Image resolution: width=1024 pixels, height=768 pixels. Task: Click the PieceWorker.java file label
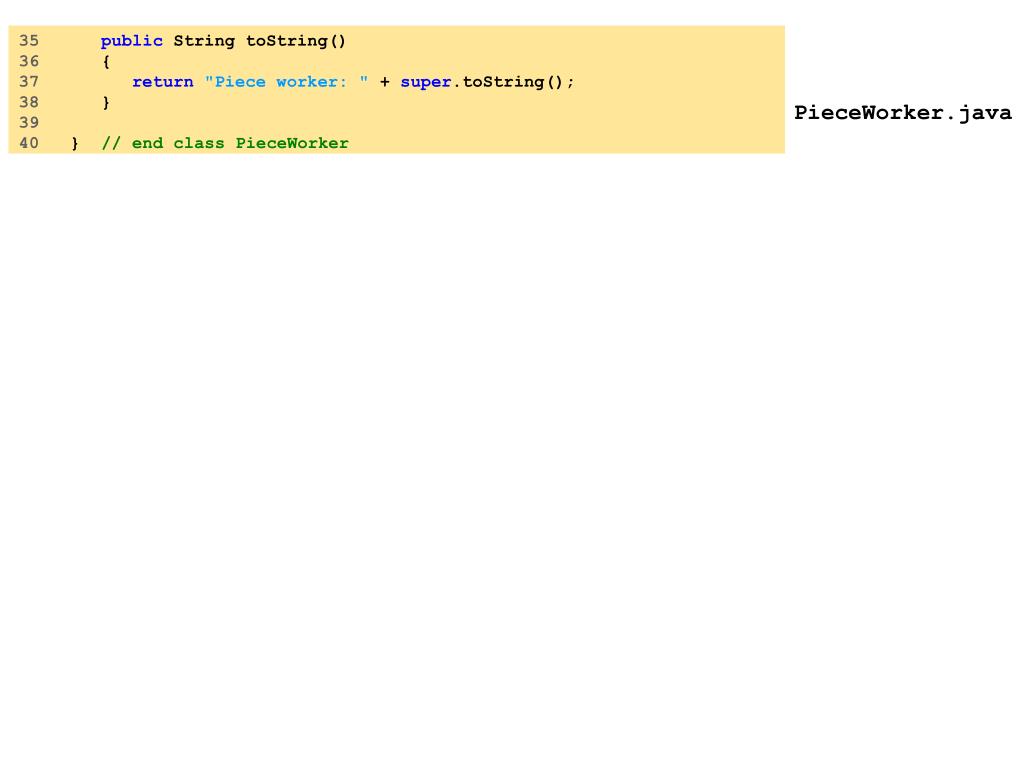(x=903, y=112)
